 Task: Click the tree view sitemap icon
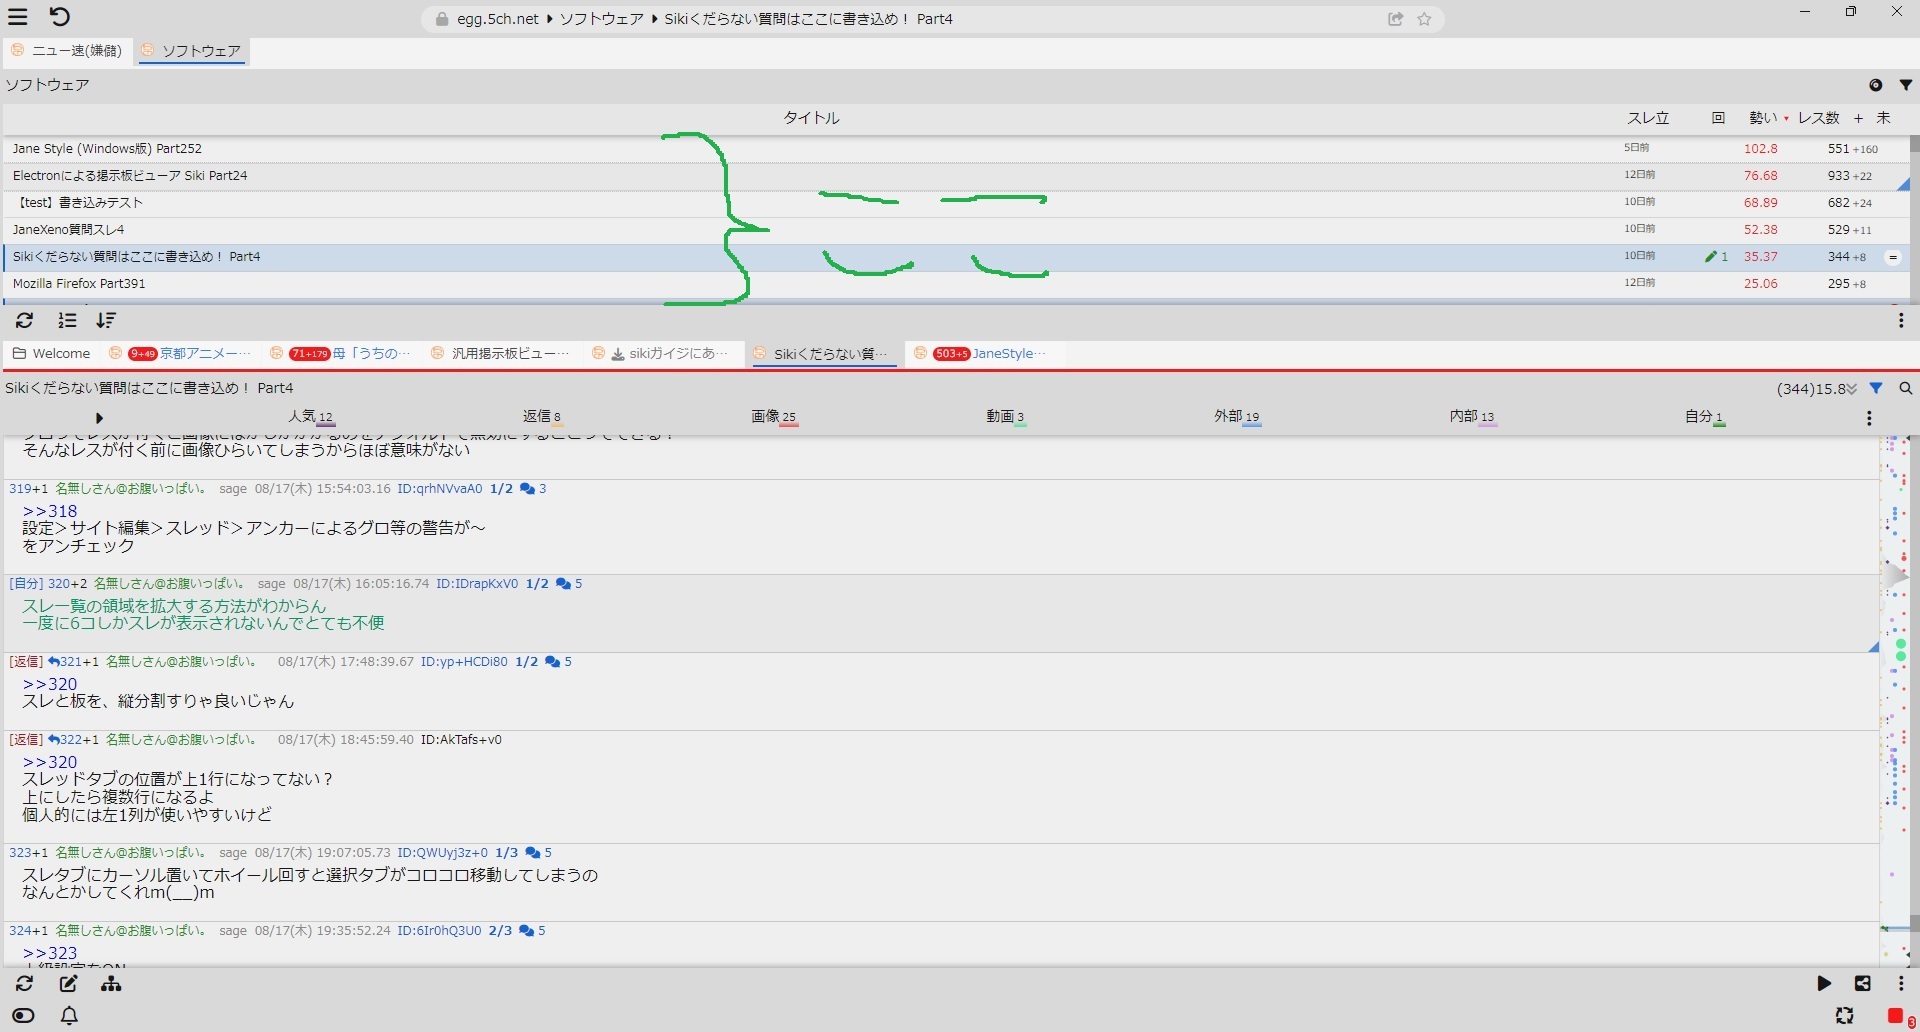tap(111, 984)
